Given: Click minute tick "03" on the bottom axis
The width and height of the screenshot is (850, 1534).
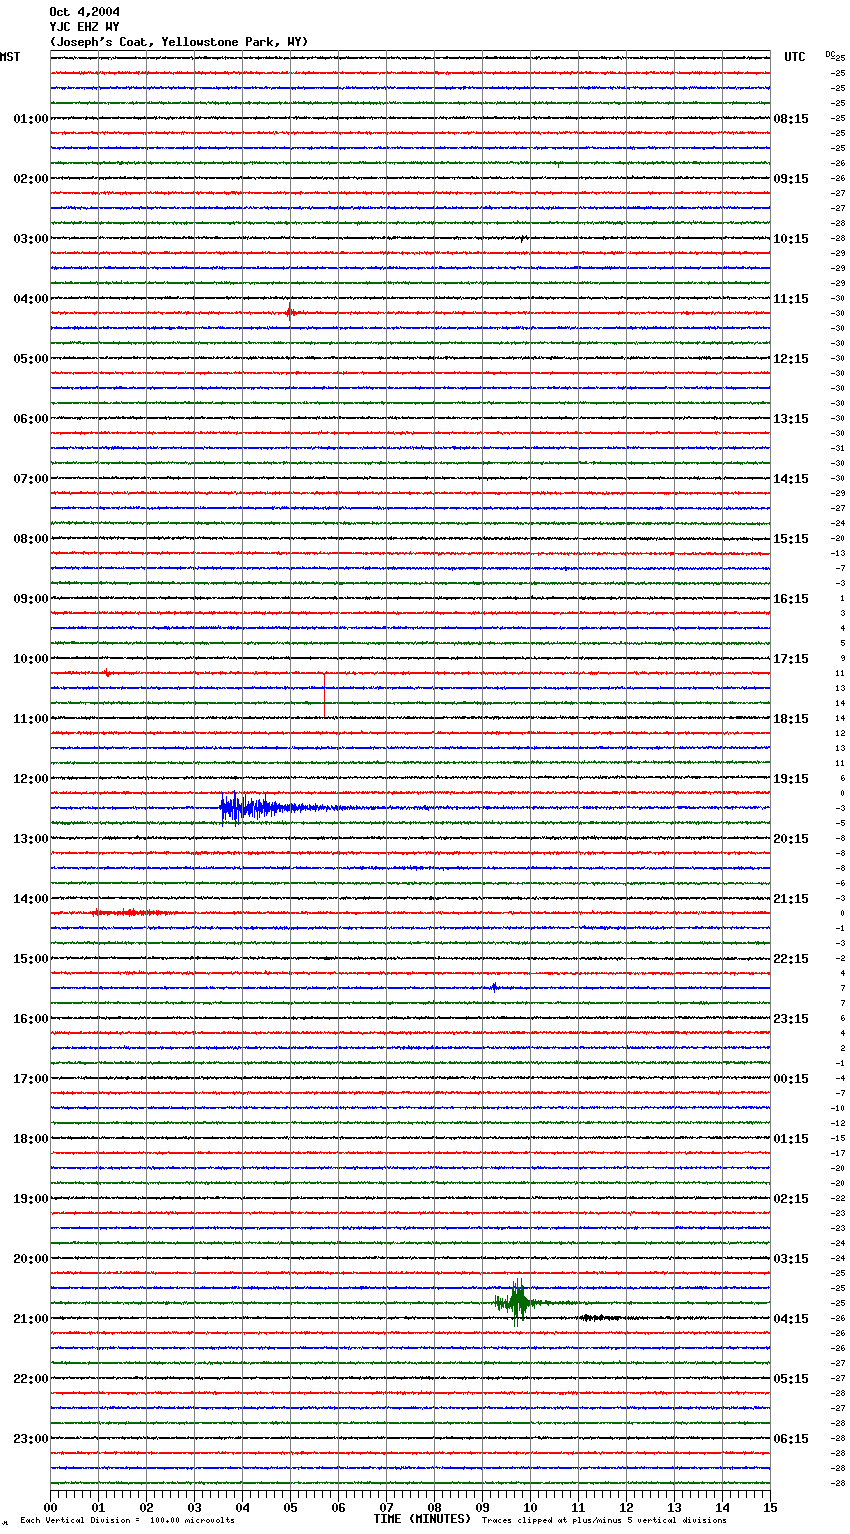Looking at the screenshot, I should [194, 1508].
